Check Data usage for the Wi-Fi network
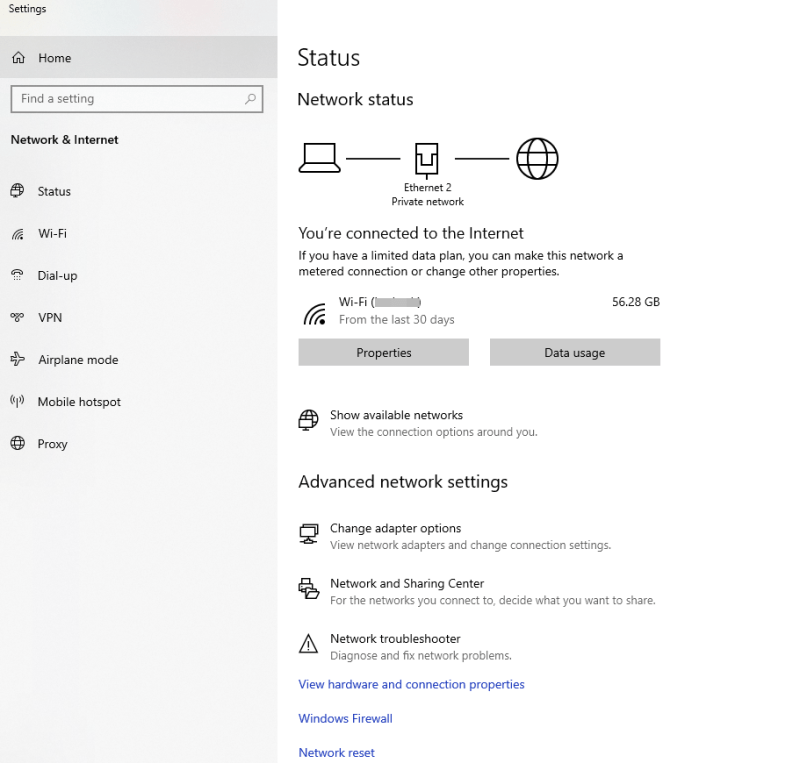The image size is (800, 763). (574, 352)
